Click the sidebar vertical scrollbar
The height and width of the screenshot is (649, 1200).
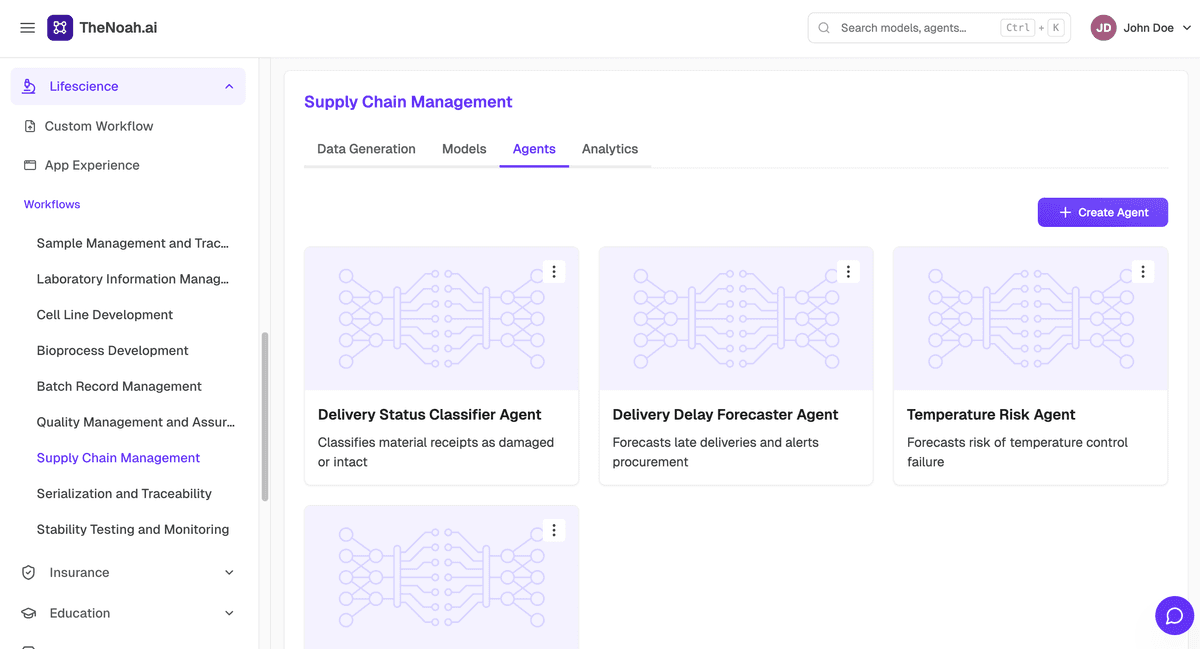click(264, 416)
